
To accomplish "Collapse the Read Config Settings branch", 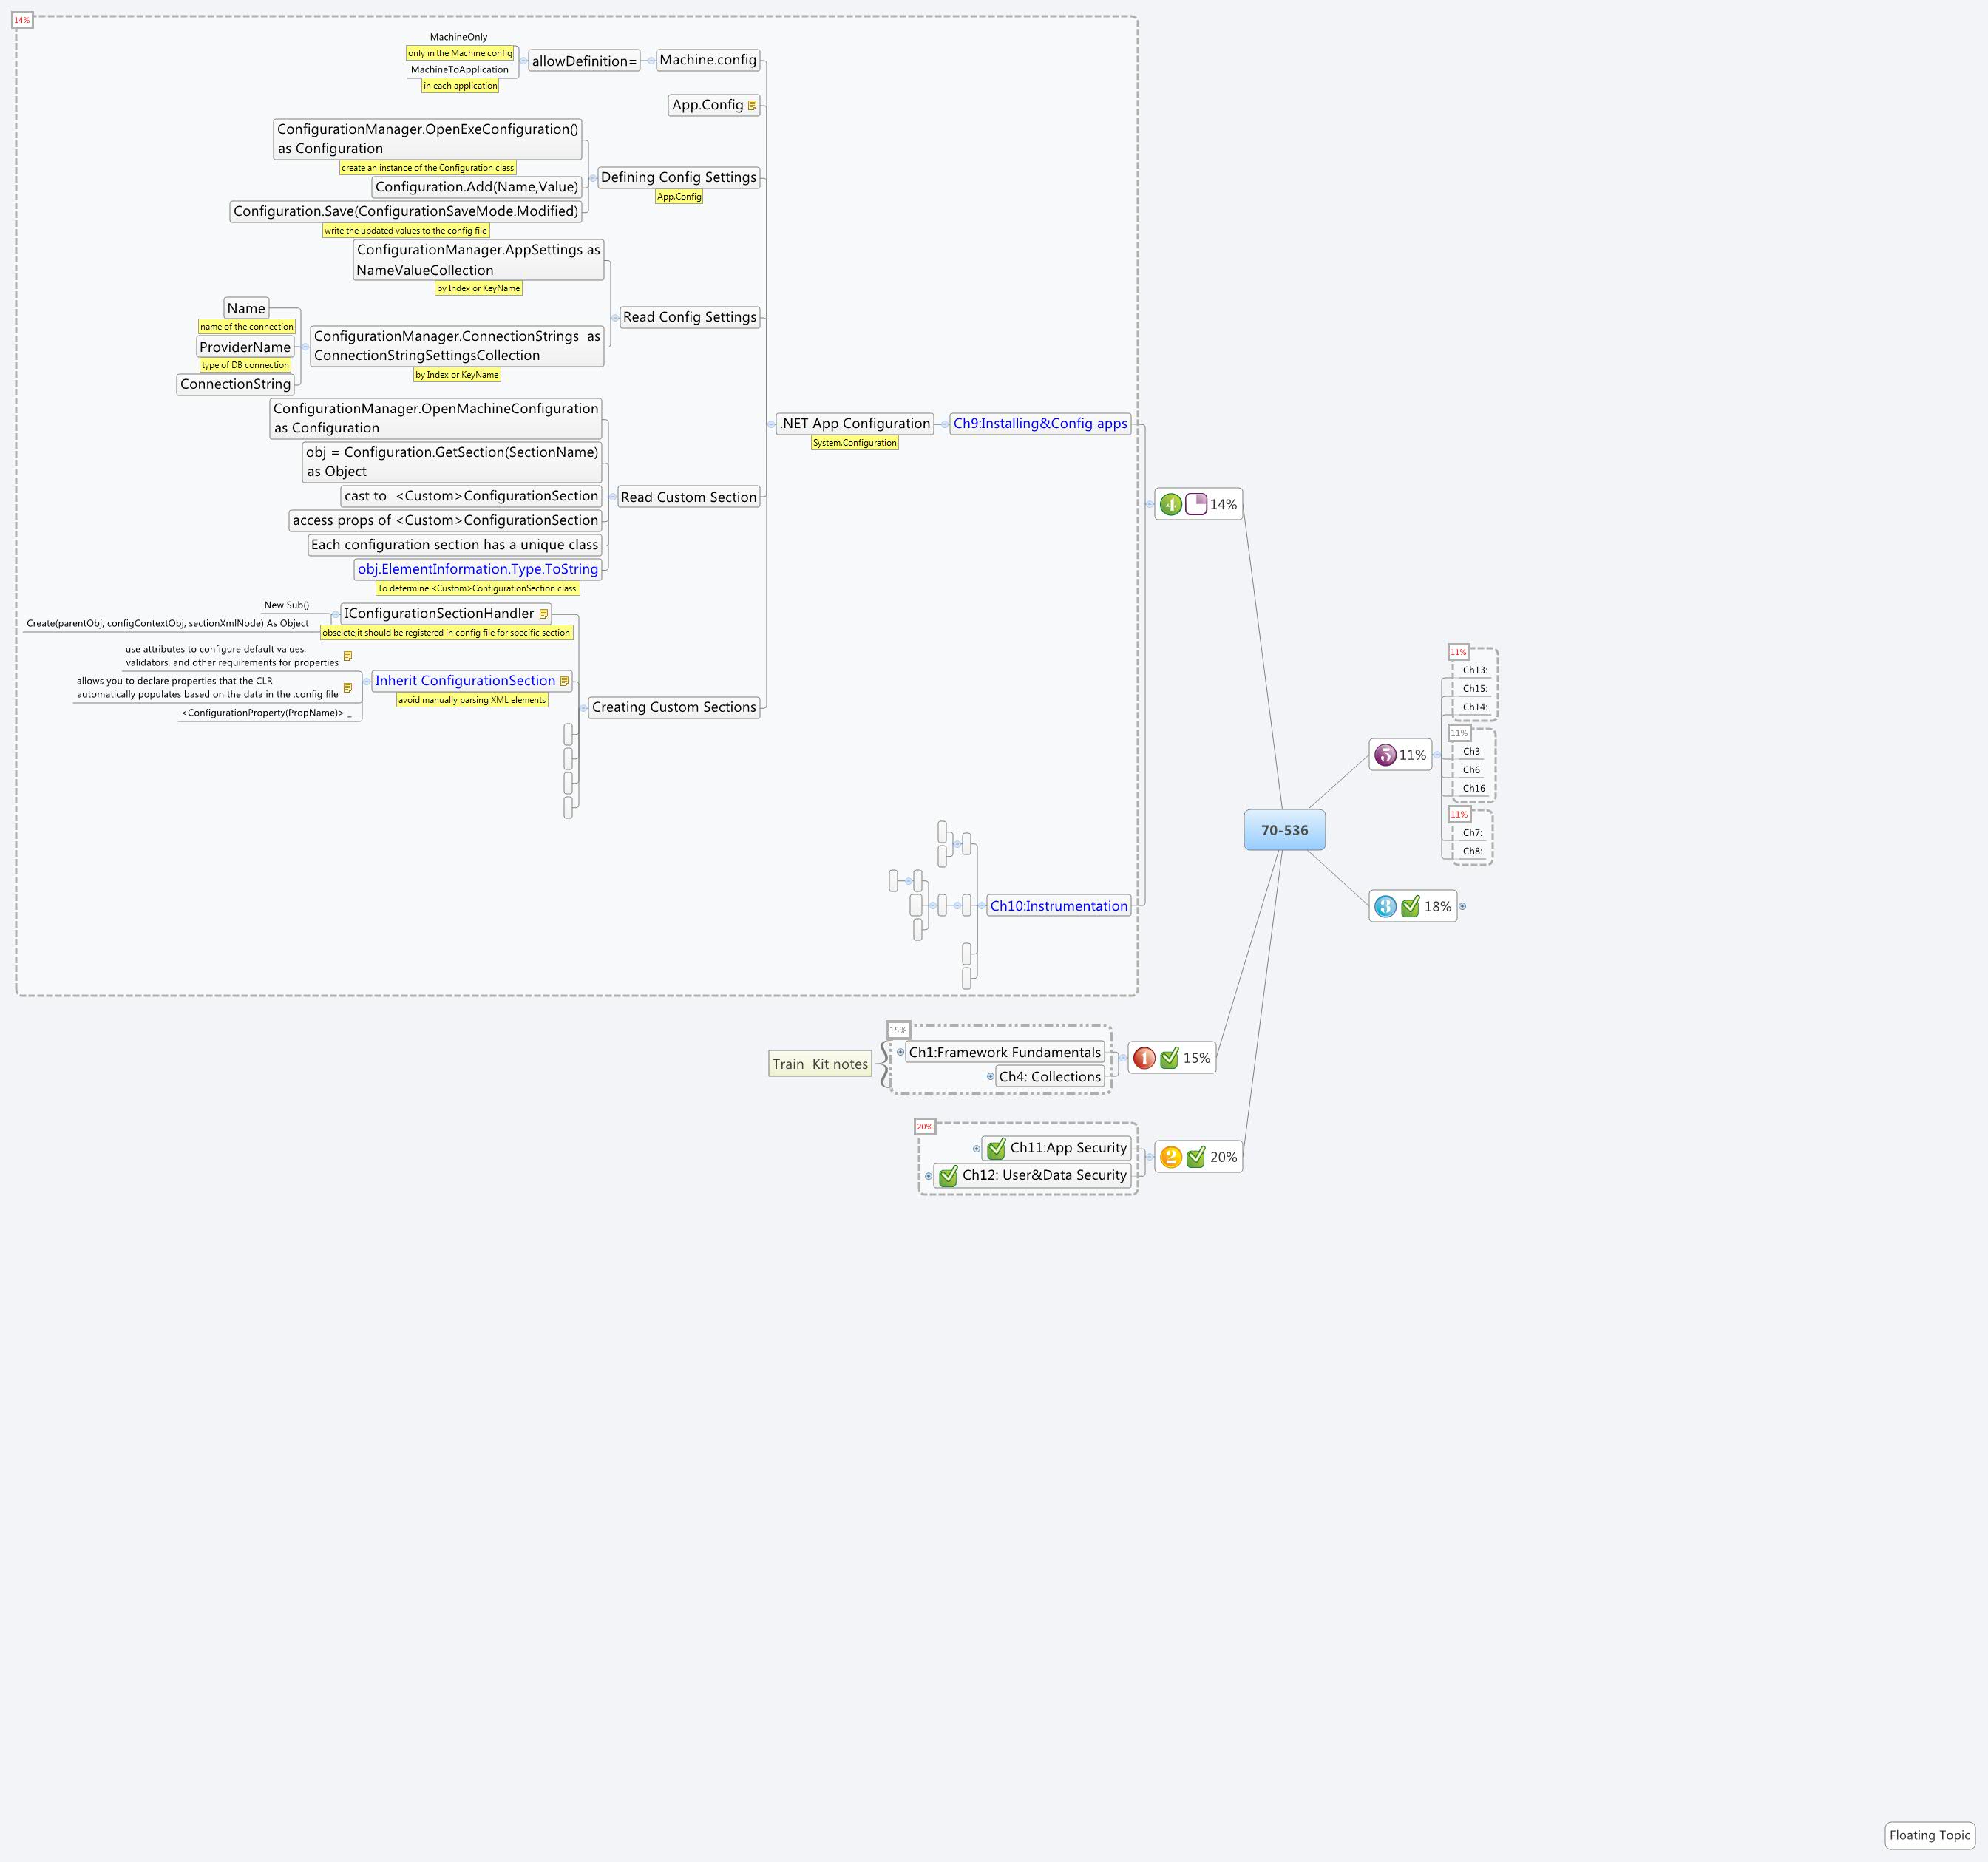I will tap(614, 318).
